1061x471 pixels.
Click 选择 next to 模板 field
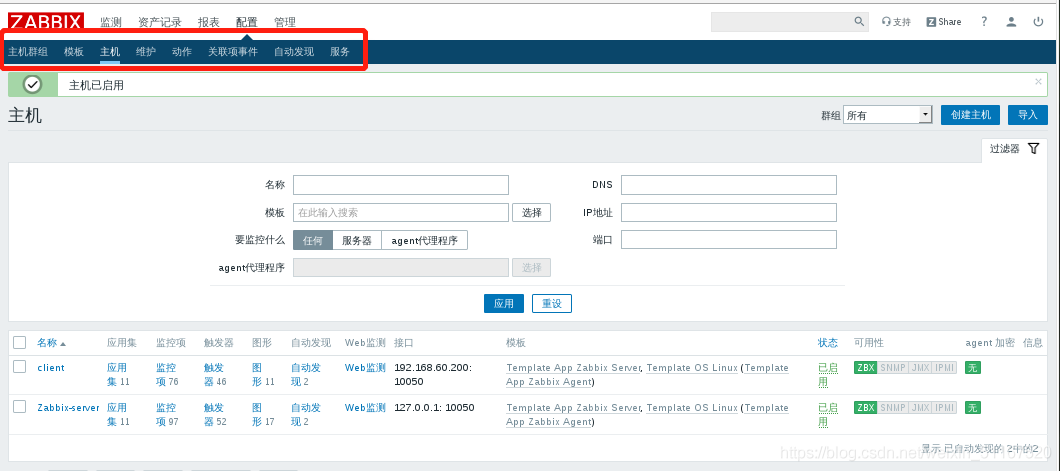(x=531, y=212)
